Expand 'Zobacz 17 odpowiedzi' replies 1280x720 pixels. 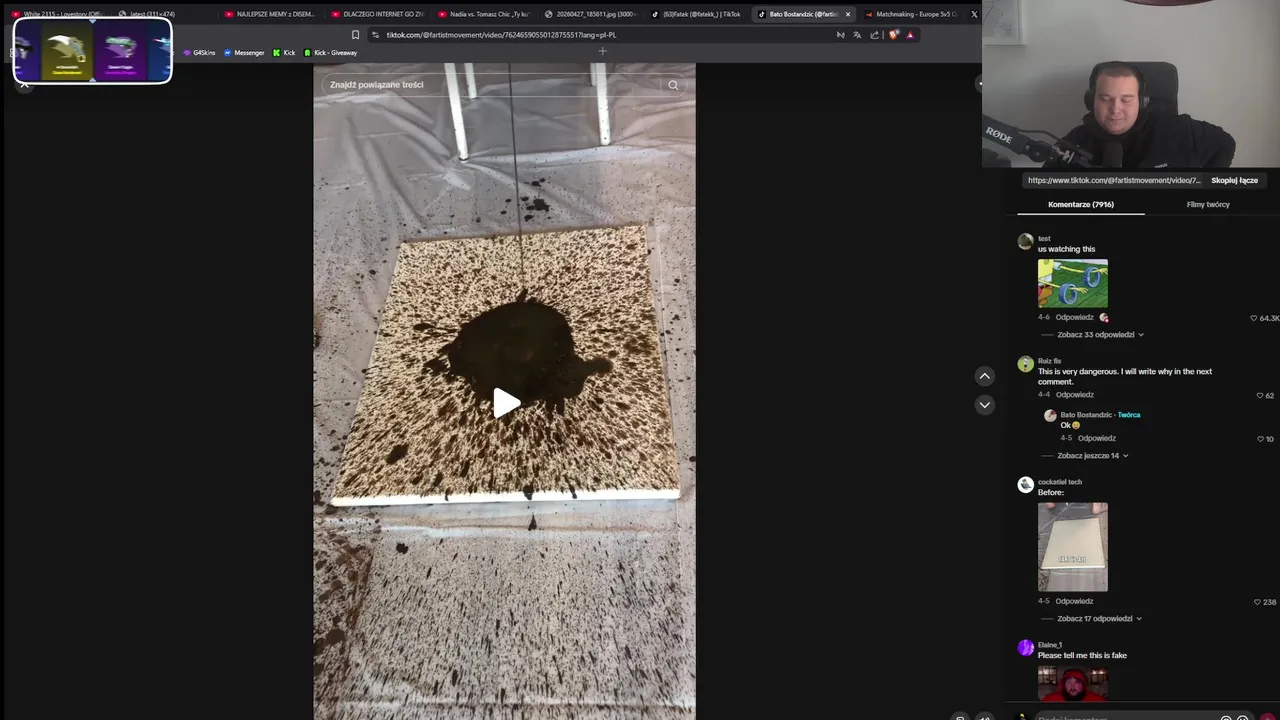coord(1100,619)
